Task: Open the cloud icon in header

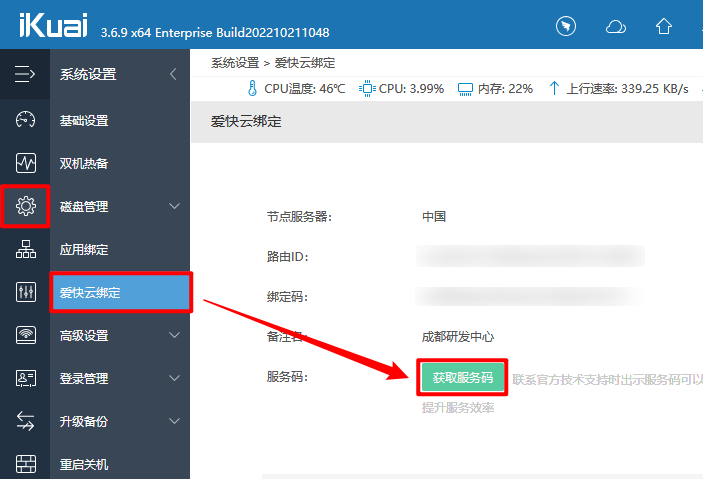Action: [x=616, y=27]
